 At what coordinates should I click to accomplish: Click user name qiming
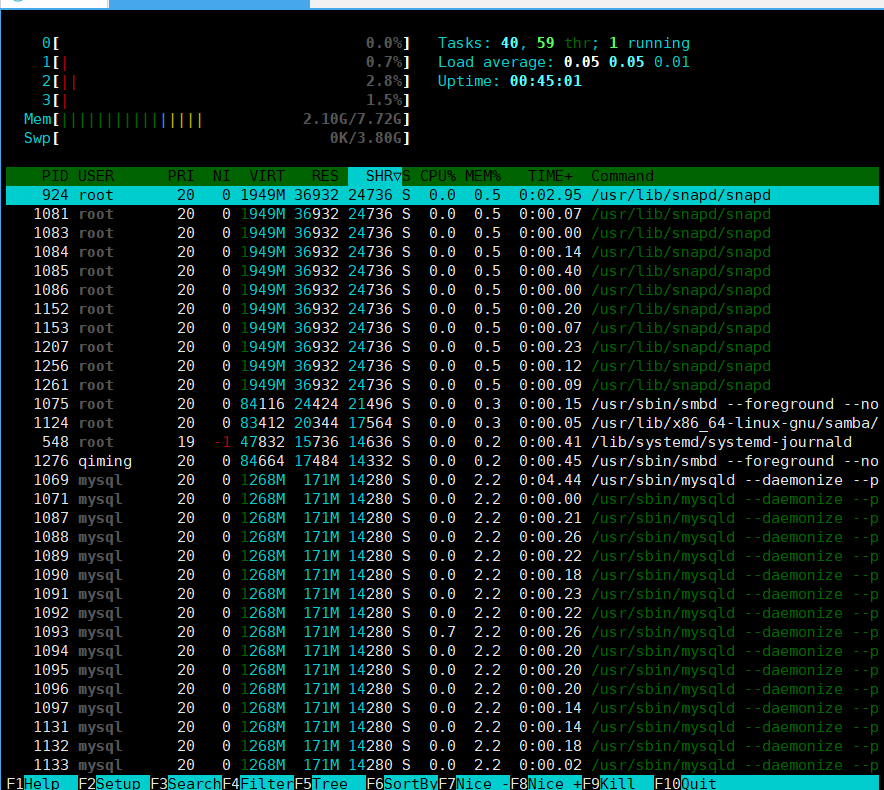(105, 461)
